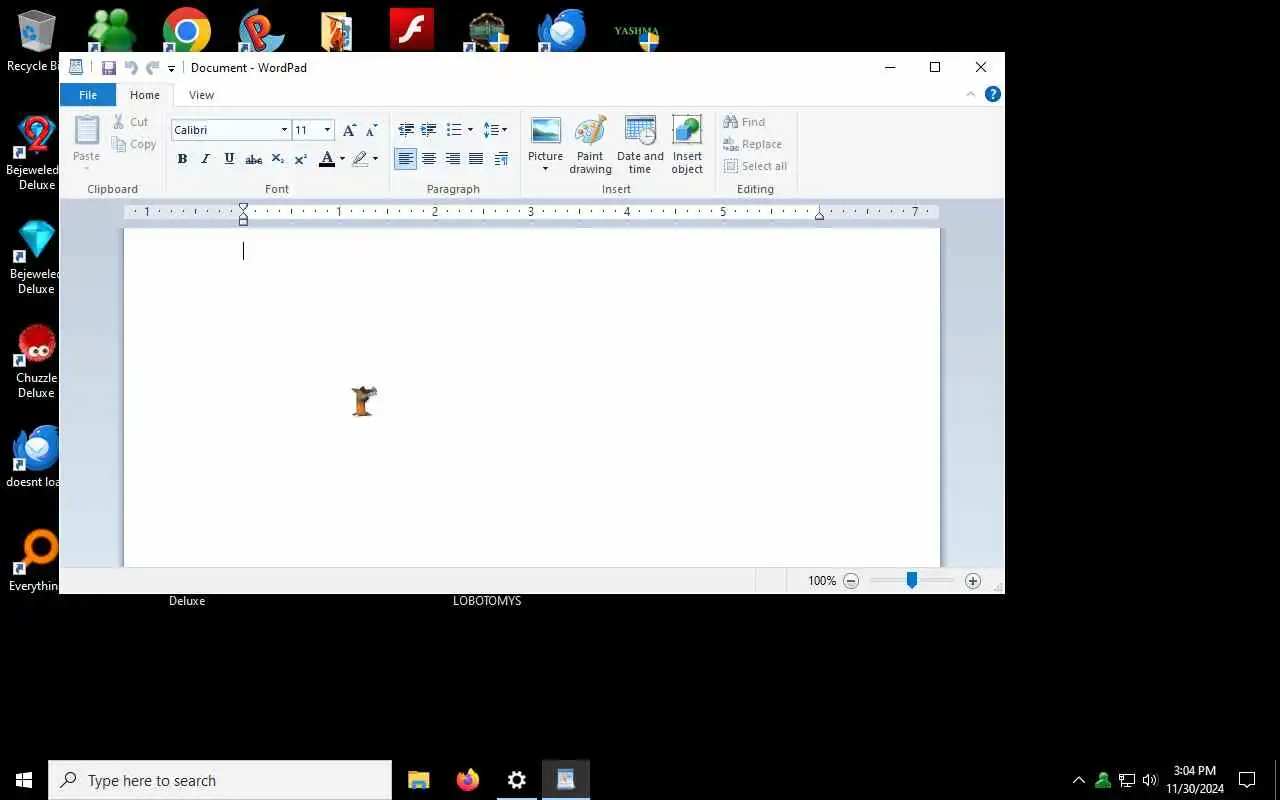Image resolution: width=1280 pixels, height=800 pixels.
Task: Open WordPad Help question mark
Action: (x=993, y=94)
